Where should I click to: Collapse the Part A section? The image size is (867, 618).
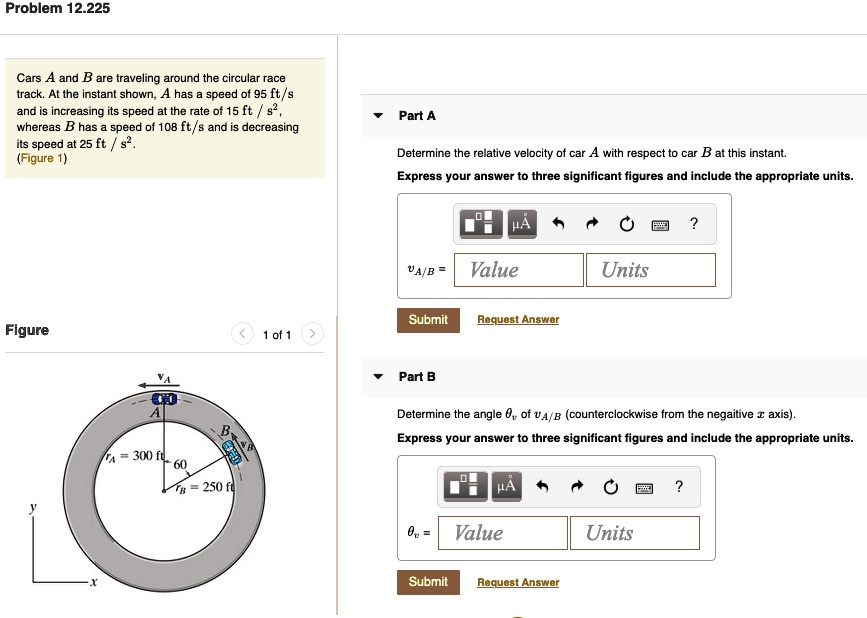click(377, 115)
